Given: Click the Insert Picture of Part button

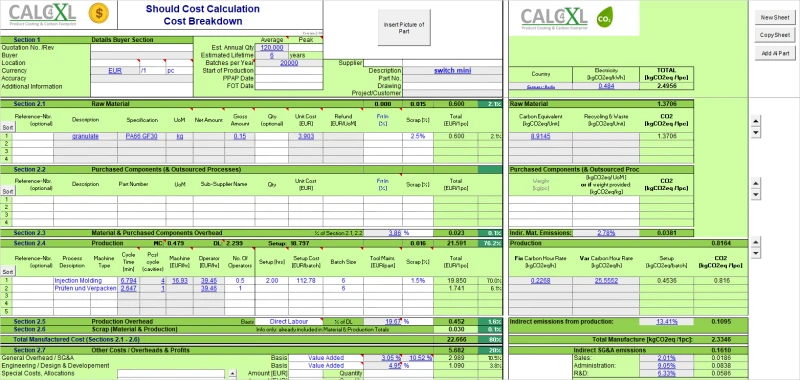Looking at the screenshot, I should point(404,28).
